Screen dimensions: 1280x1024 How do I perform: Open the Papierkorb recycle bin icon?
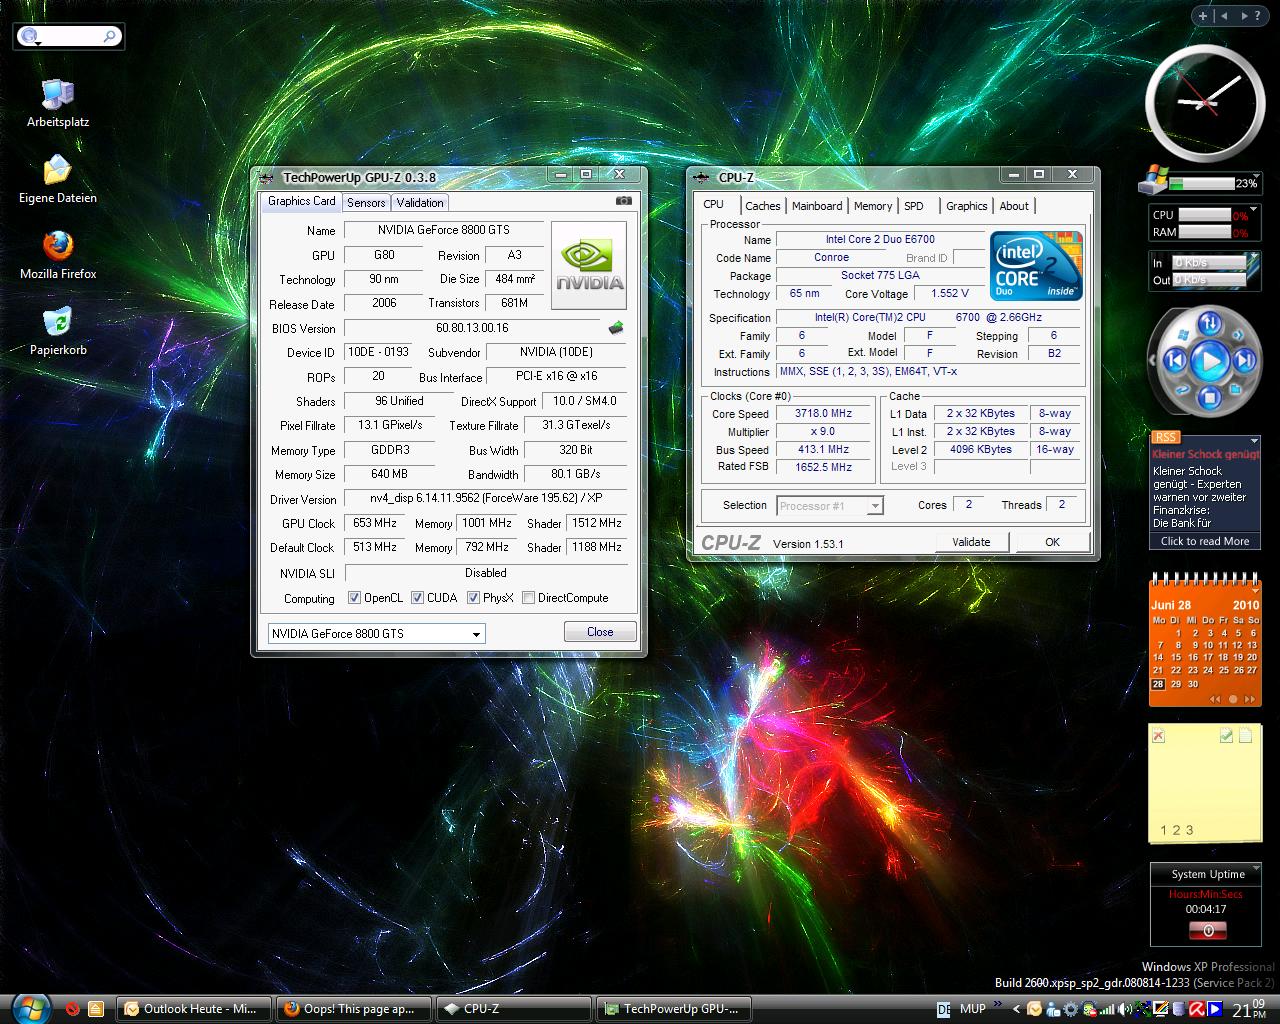click(58, 322)
